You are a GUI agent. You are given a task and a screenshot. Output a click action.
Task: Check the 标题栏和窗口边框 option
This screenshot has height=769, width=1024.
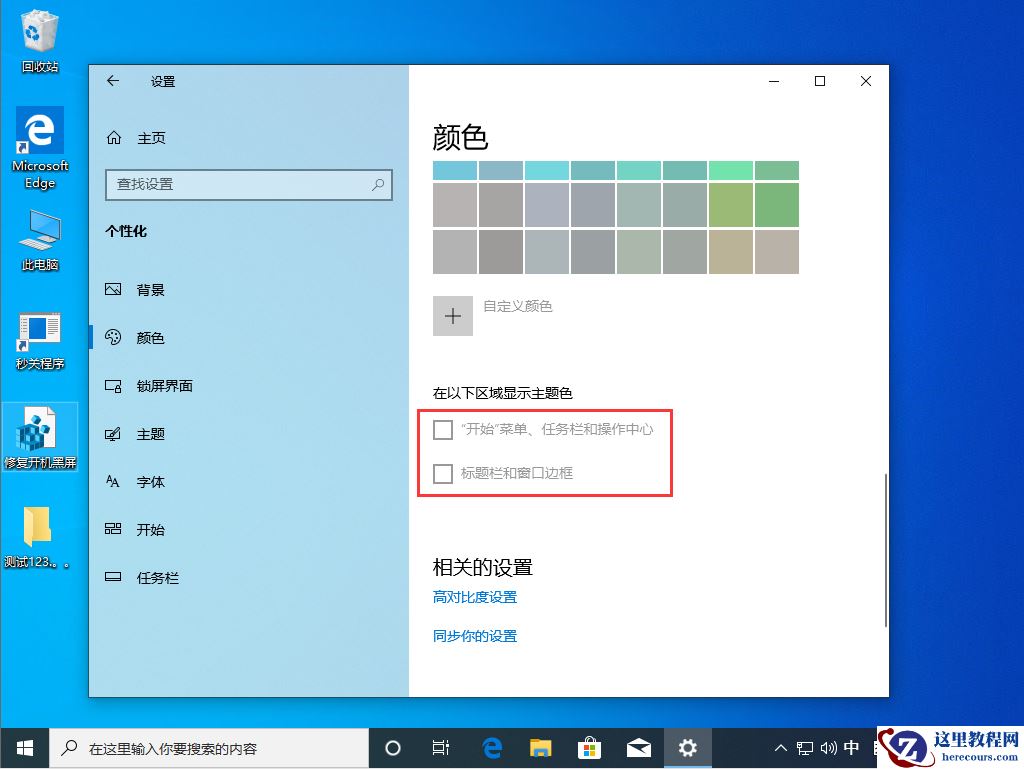[443, 473]
